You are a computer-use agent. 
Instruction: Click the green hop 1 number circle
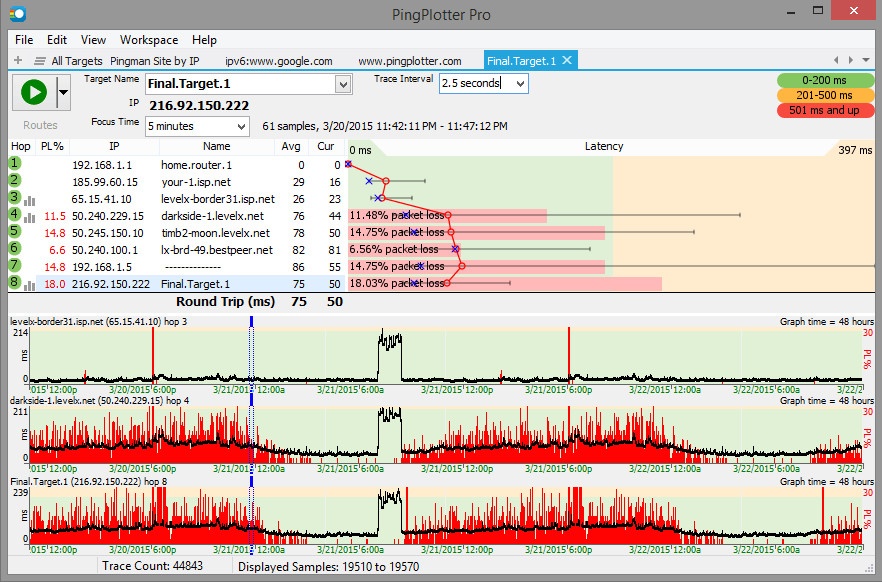click(16, 164)
